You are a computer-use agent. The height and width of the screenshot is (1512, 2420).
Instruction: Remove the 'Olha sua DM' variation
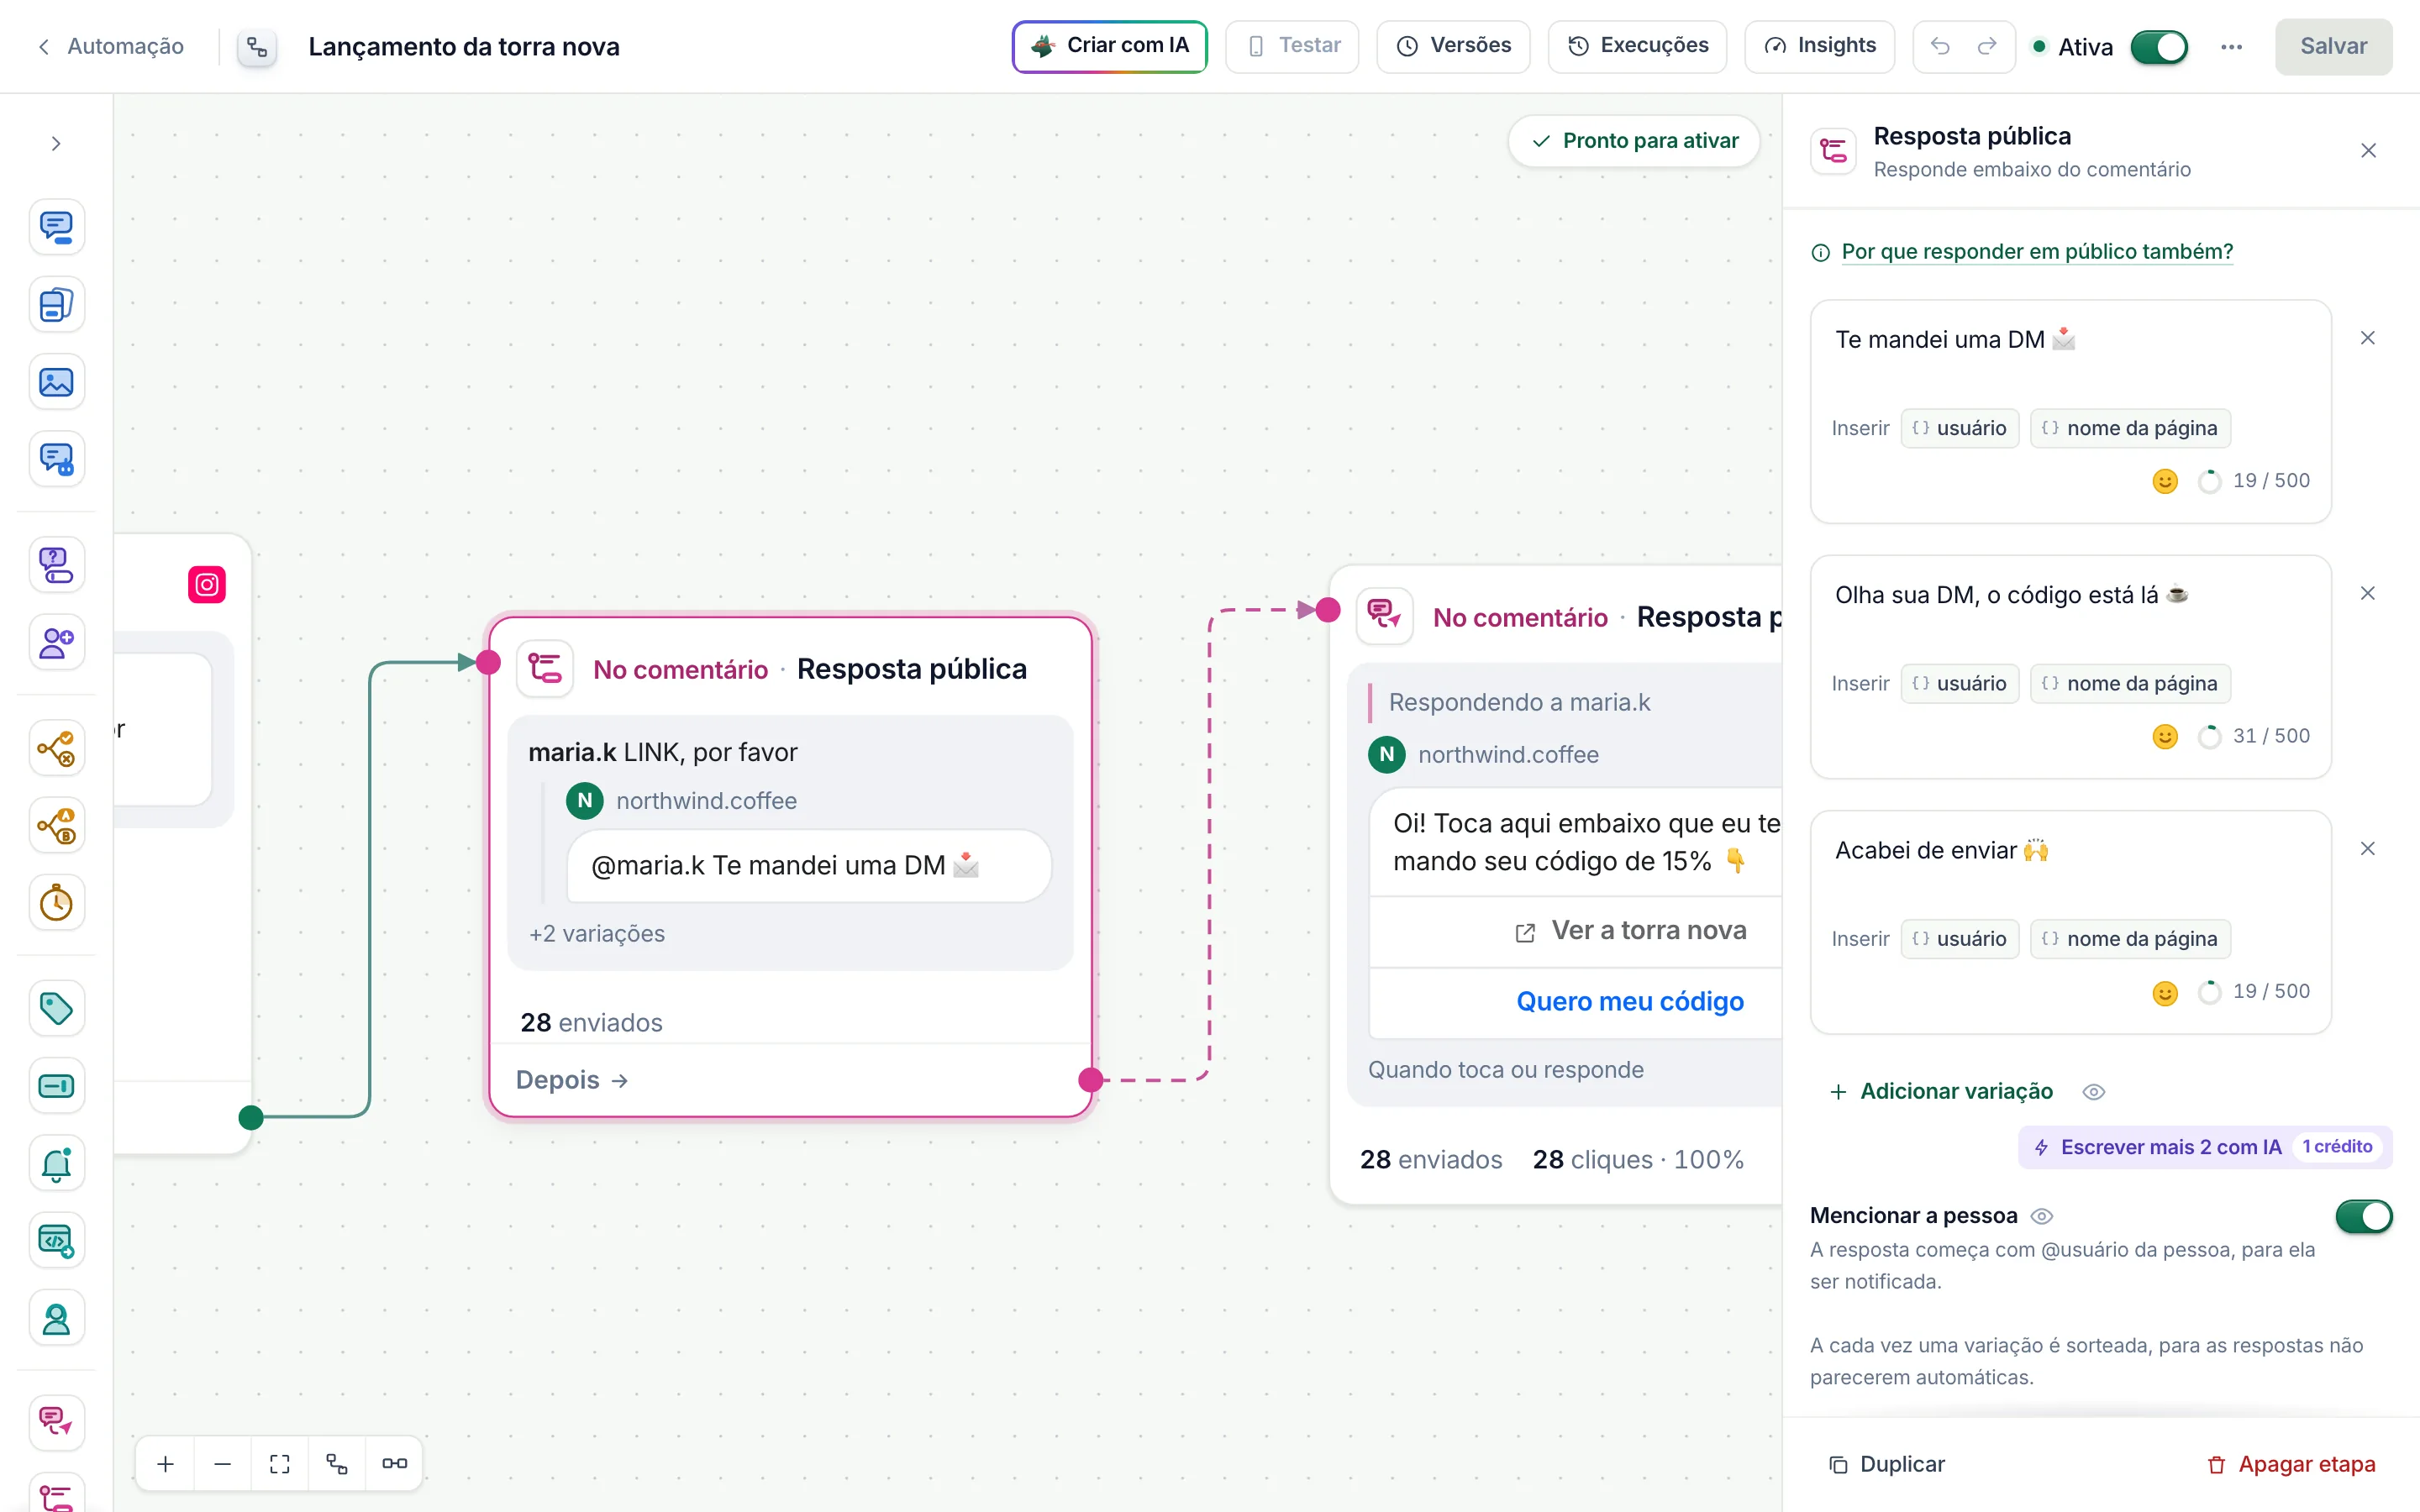[x=2367, y=593]
